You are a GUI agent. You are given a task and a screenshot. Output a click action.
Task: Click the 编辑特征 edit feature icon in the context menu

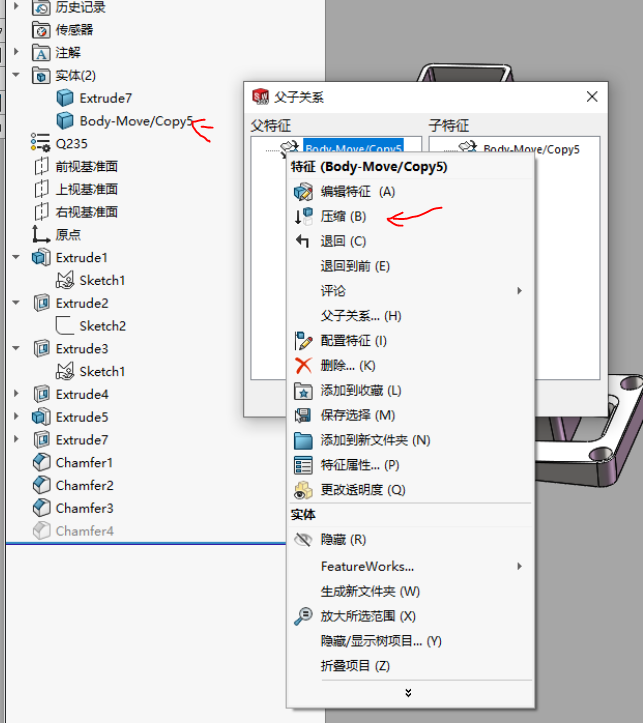[x=303, y=191]
